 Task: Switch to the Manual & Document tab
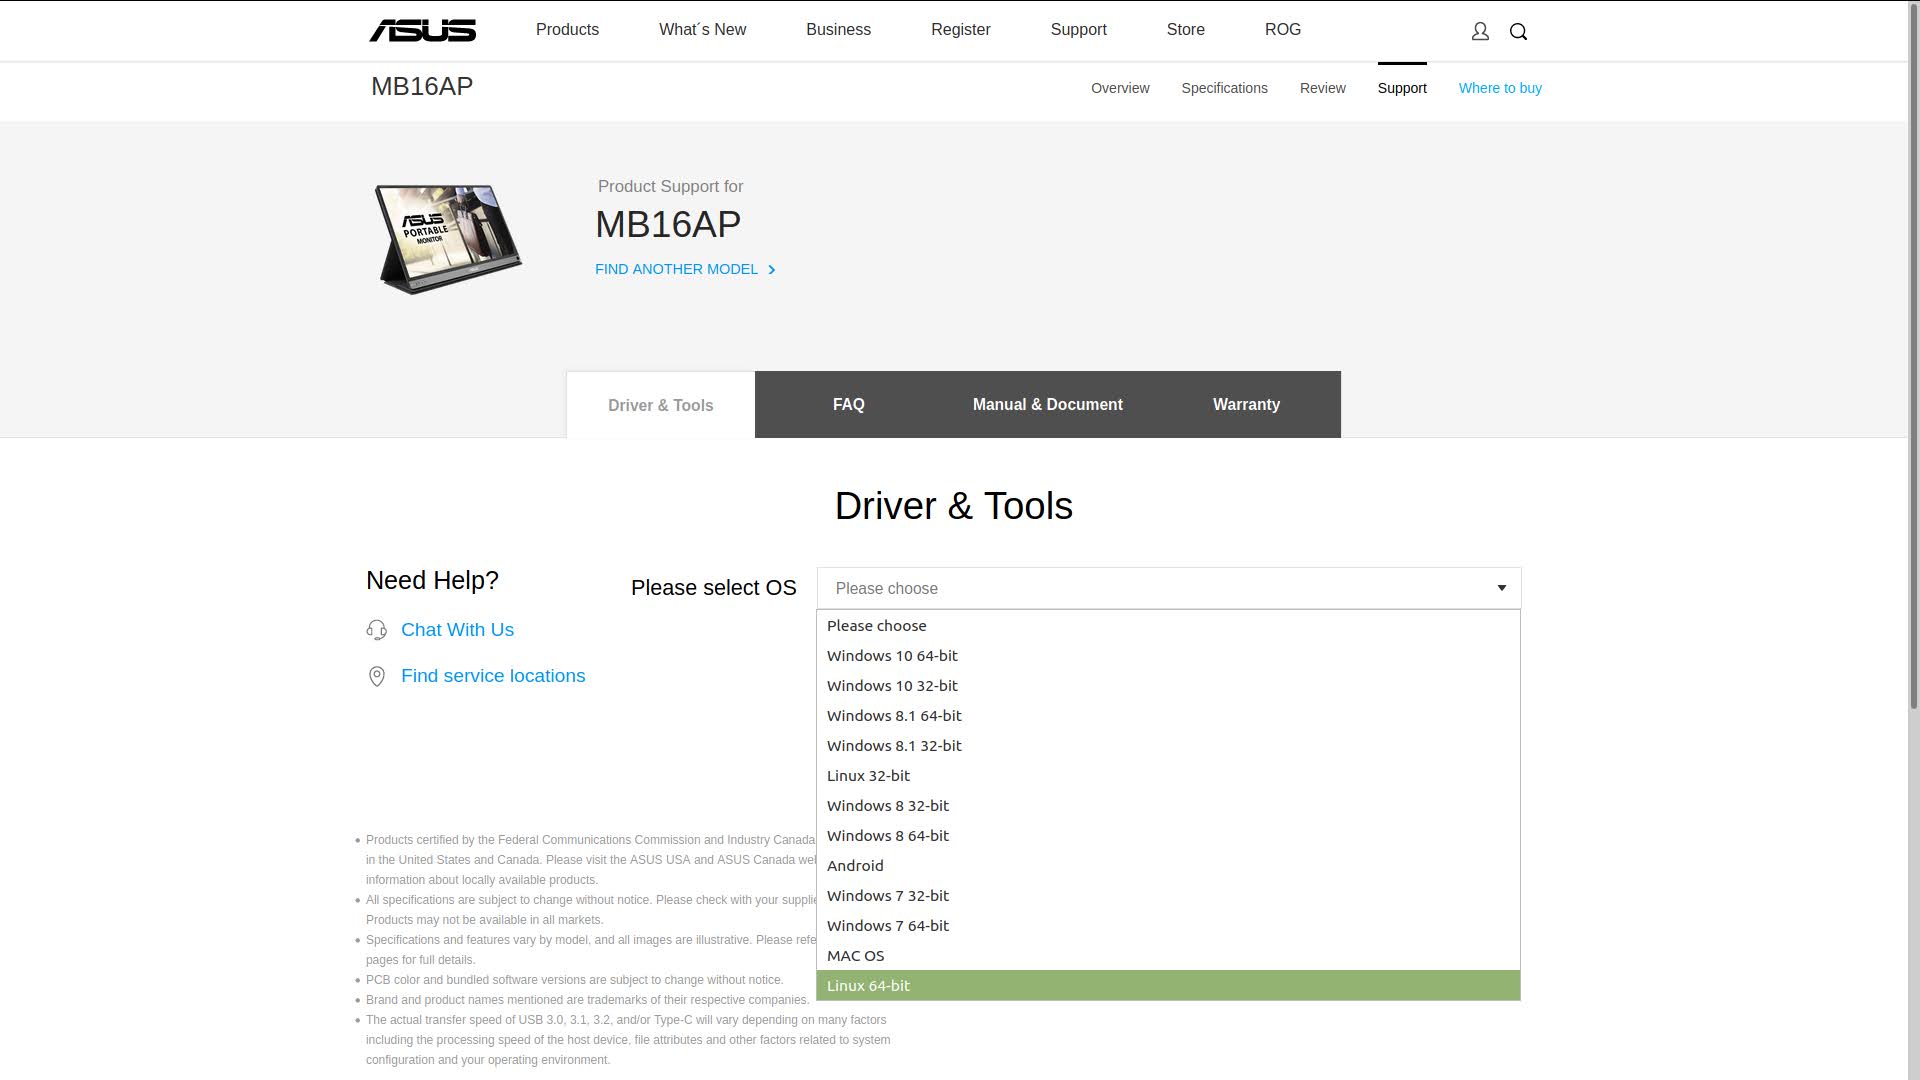[1047, 404]
